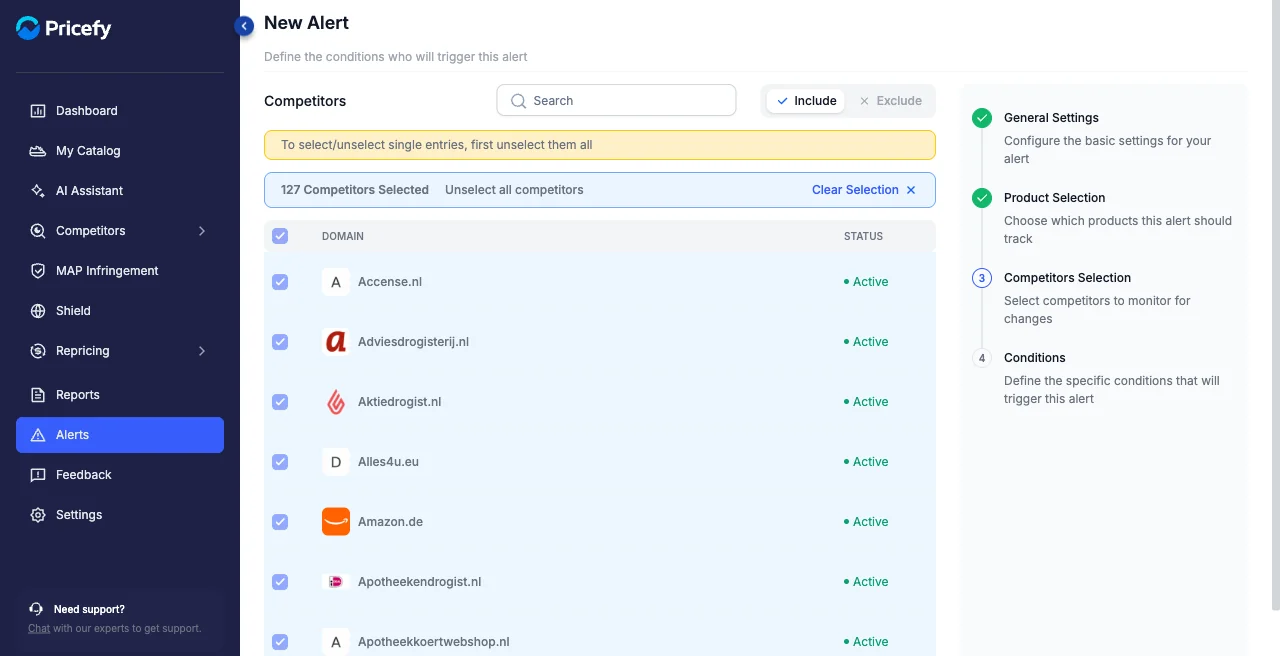Switch to Include mode

tap(806, 101)
